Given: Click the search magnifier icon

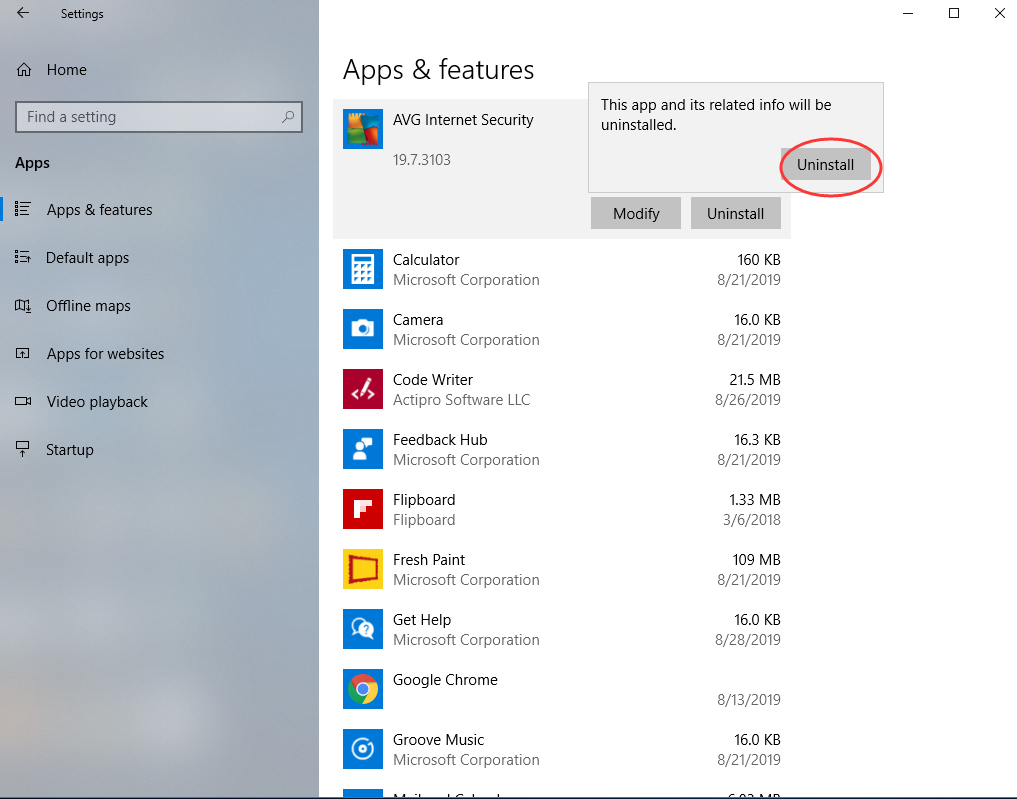Looking at the screenshot, I should tap(288, 117).
